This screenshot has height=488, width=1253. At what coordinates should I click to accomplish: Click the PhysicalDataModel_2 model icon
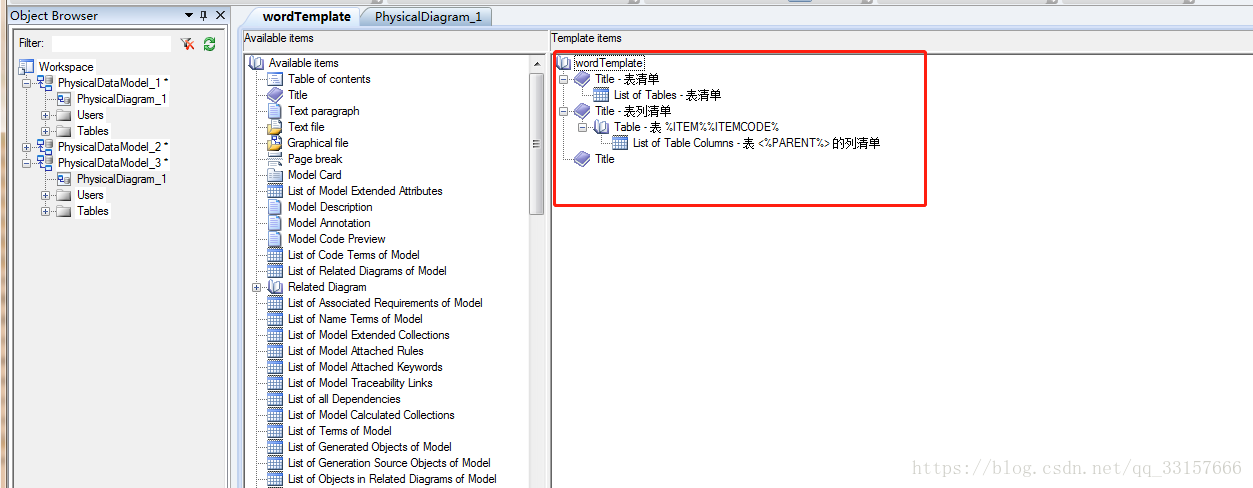click(x=46, y=147)
